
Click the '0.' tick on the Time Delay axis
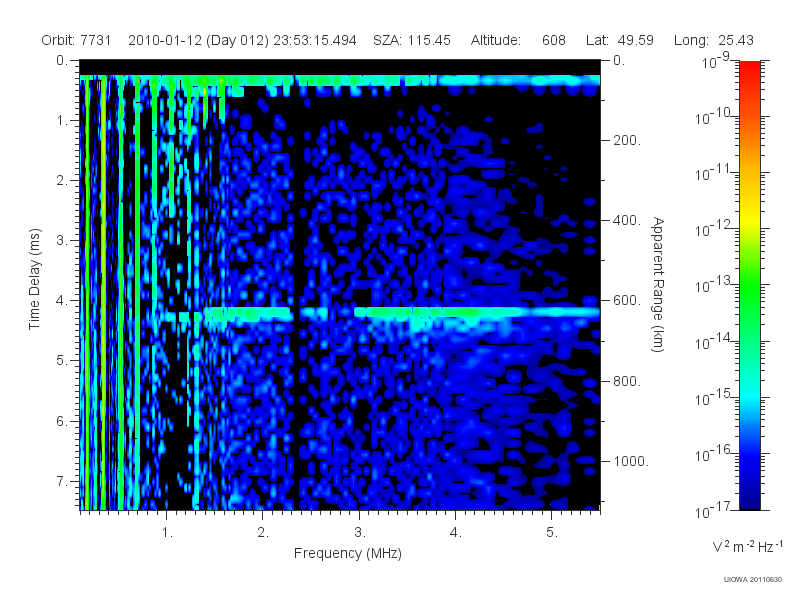pos(62,61)
